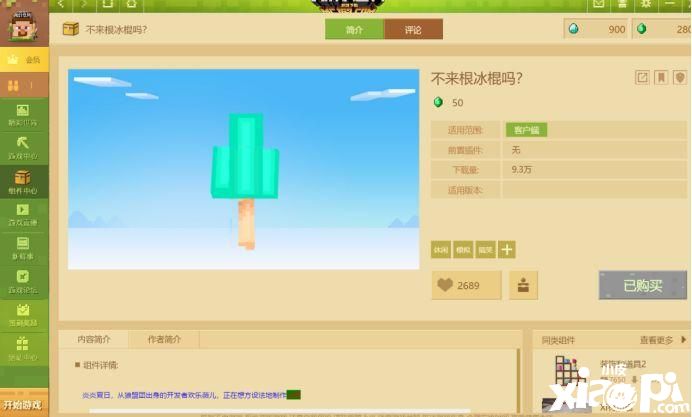Screen dimensions: 692x417
Task: Open the 会员 crown membership item
Action: [24, 60]
